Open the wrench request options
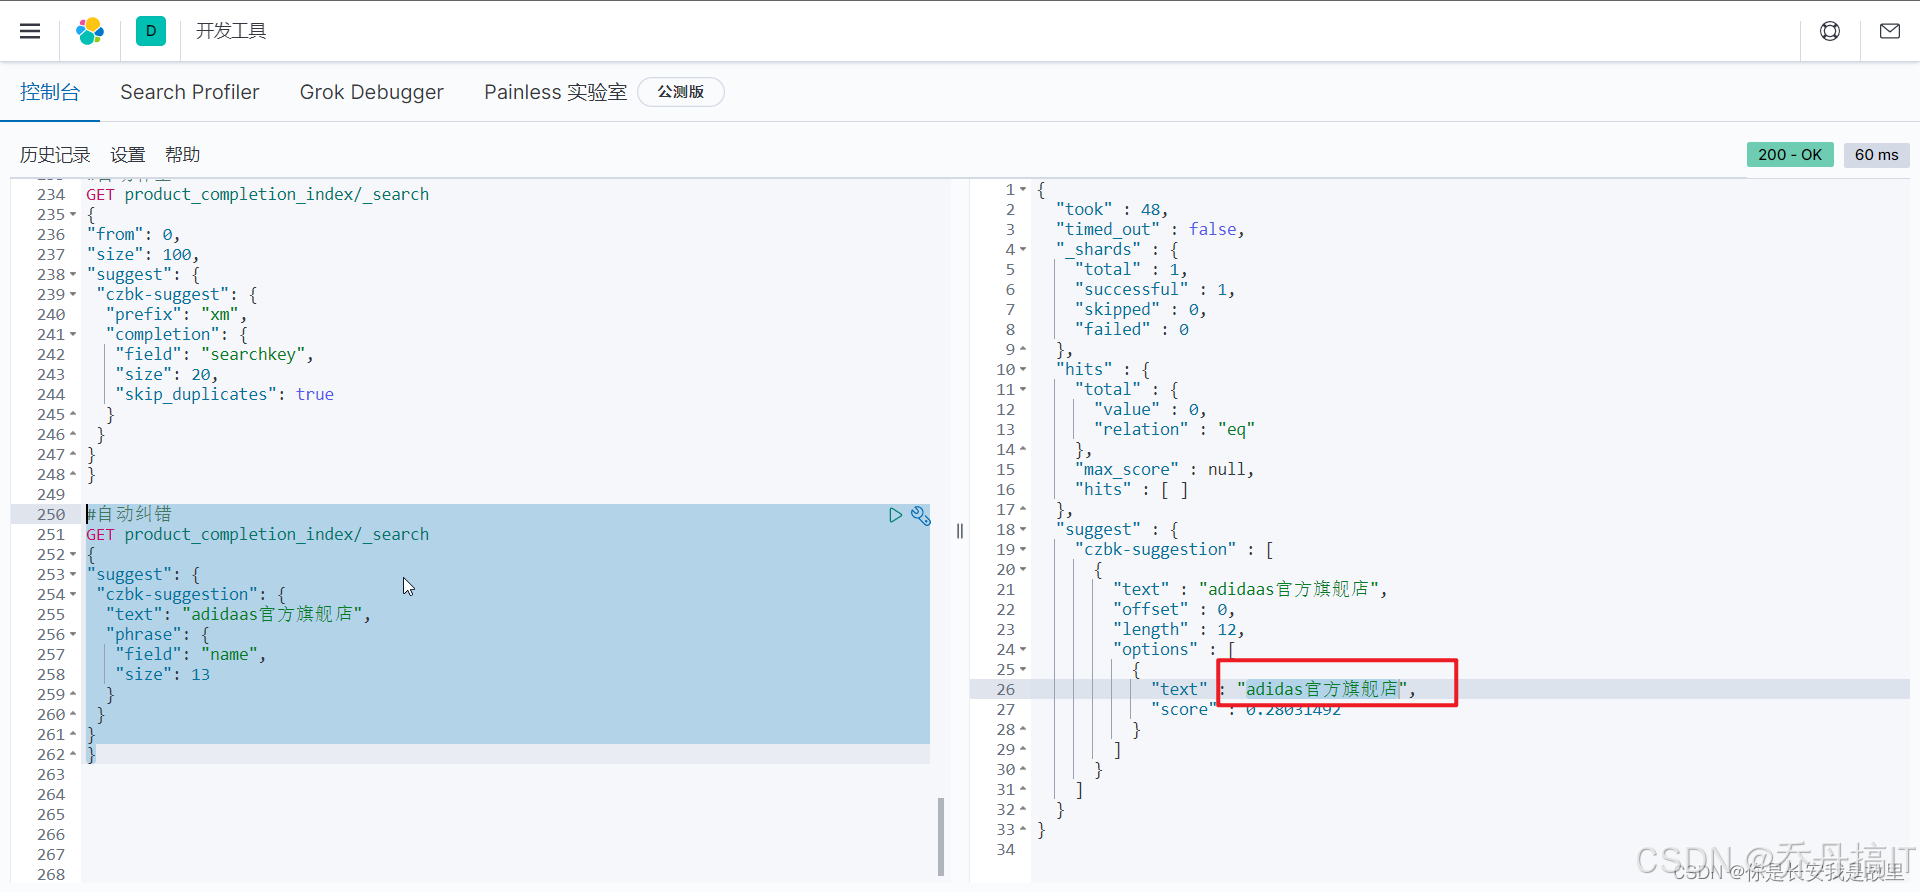Image resolution: width=1920 pixels, height=892 pixels. 921,515
